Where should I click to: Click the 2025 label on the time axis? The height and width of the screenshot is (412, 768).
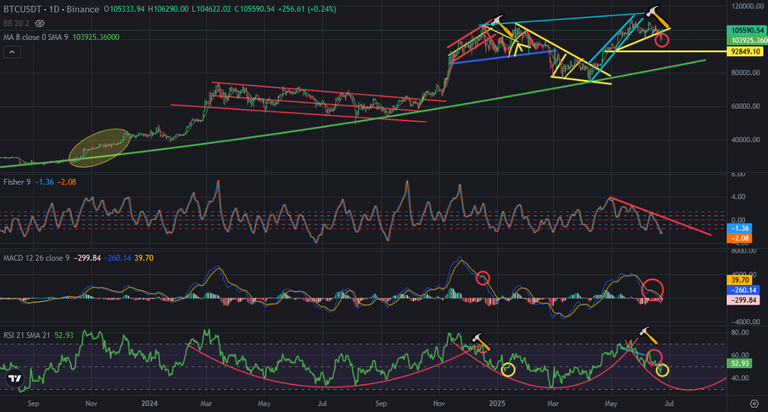497,404
